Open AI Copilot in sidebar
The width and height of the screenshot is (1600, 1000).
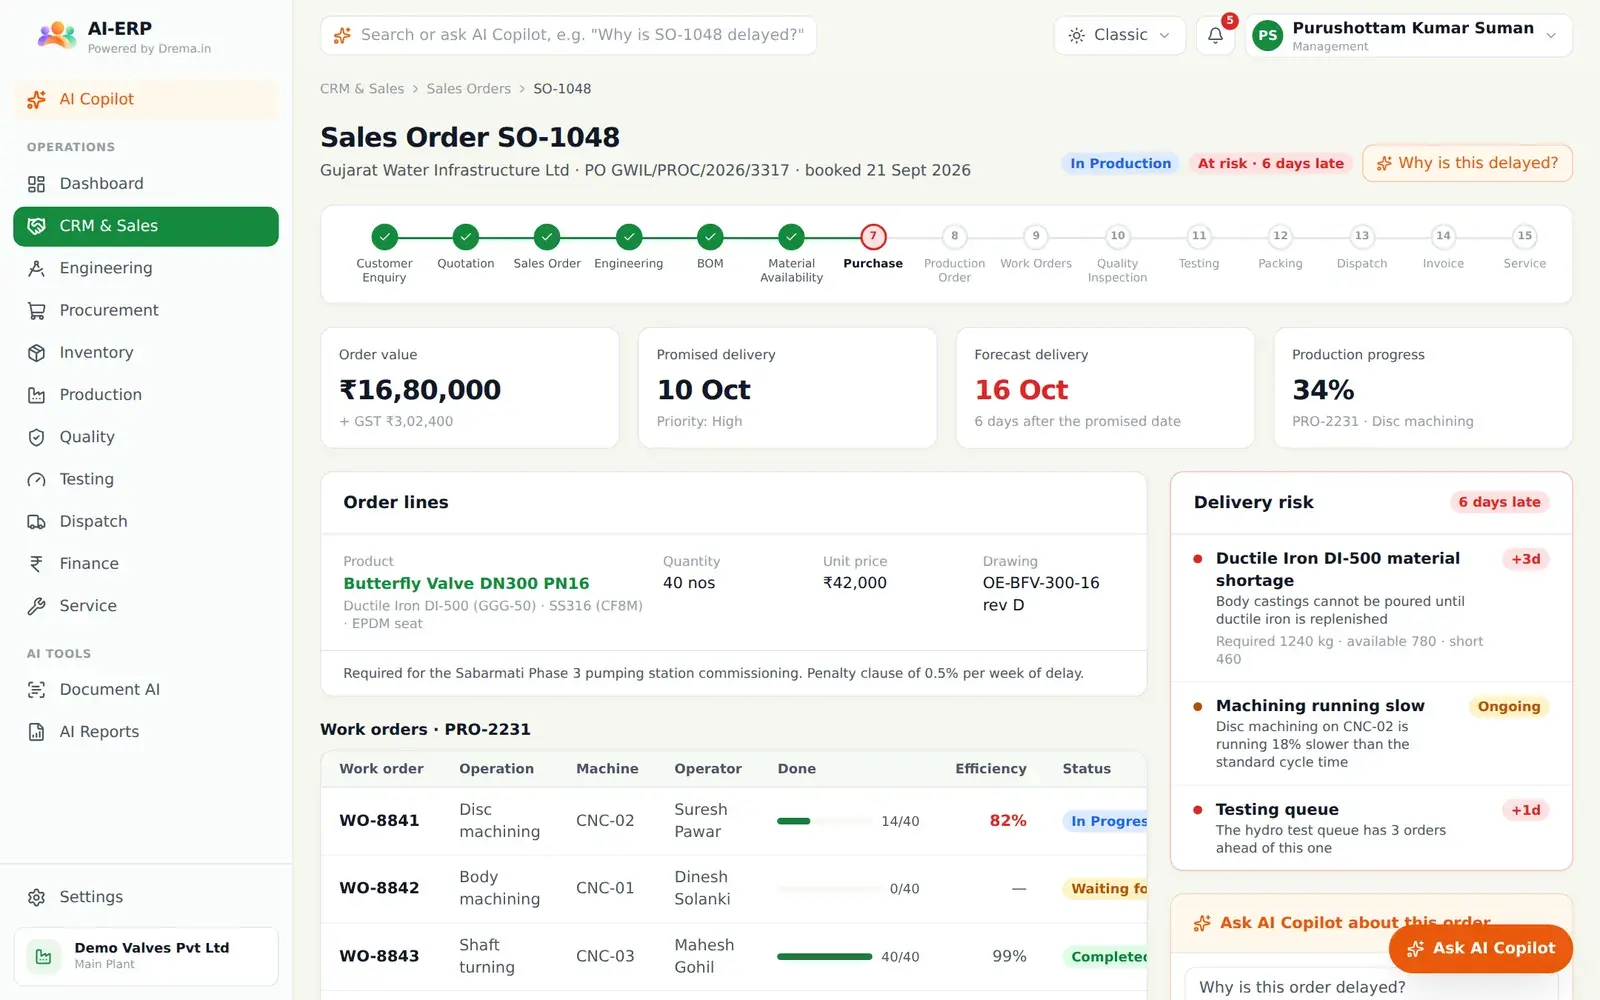[146, 99]
